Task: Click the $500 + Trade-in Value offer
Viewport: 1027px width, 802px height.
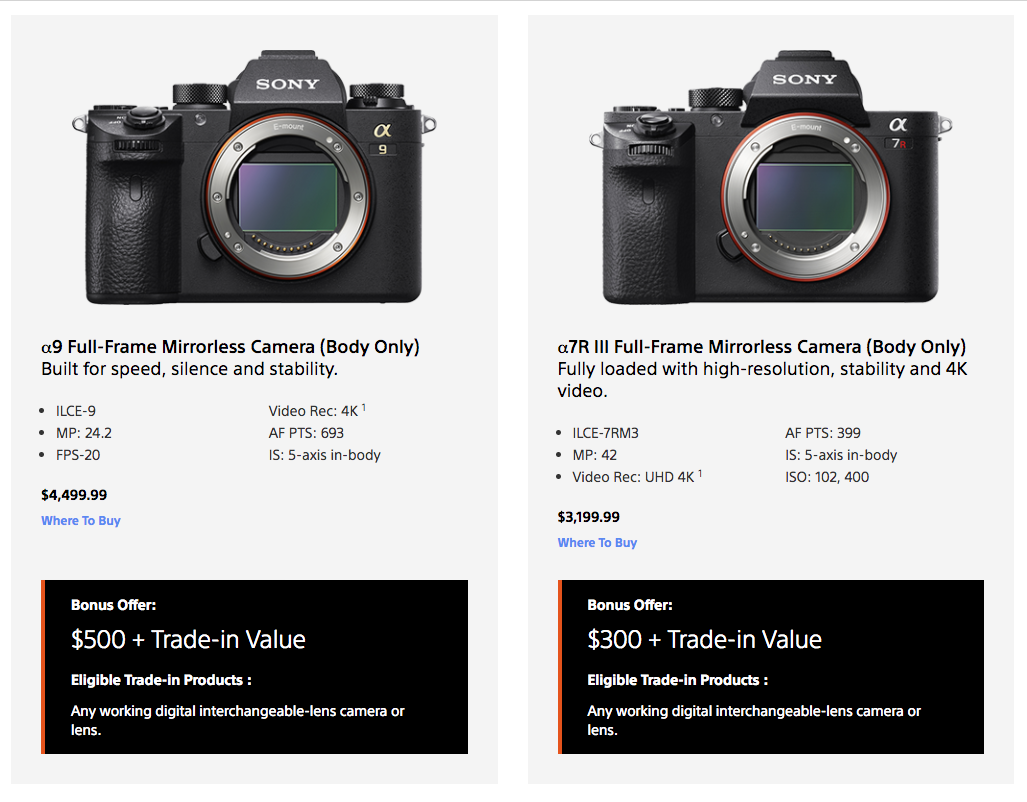Action: 187,640
